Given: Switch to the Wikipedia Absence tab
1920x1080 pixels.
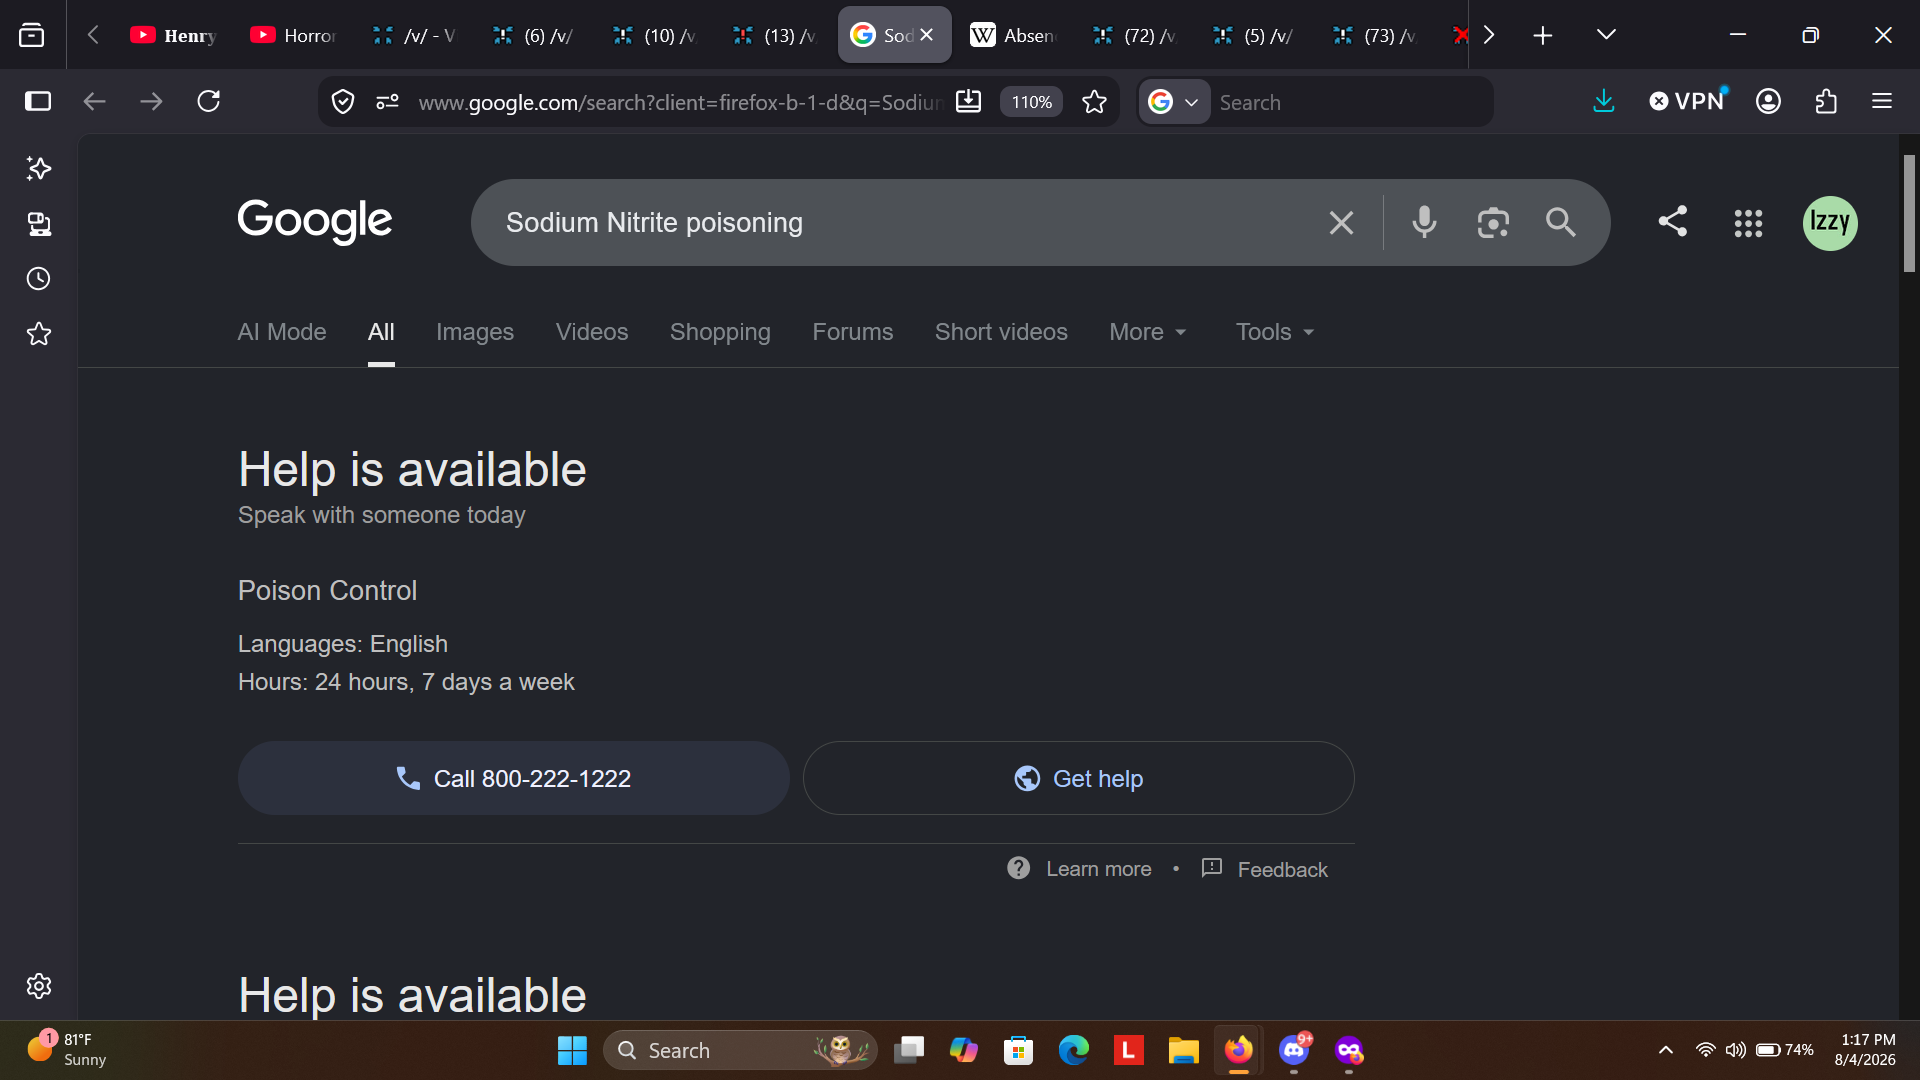Looking at the screenshot, I should (1014, 35).
